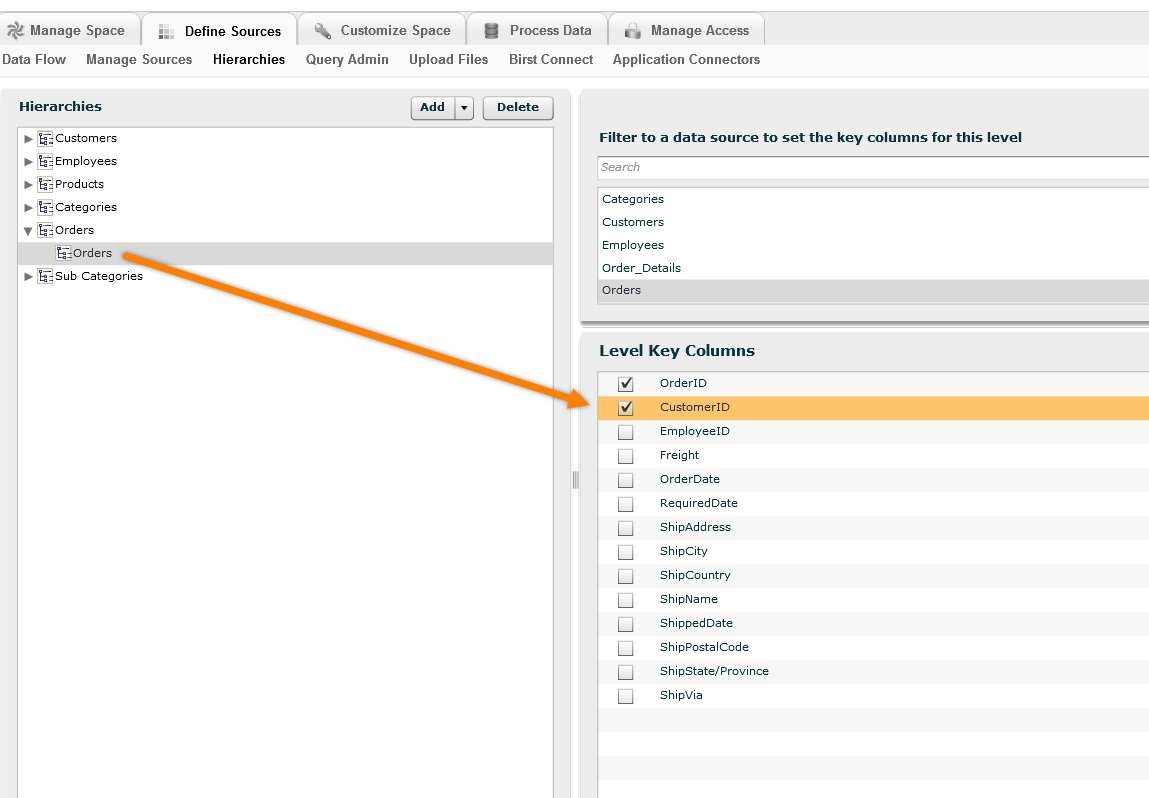Click the Process Data database icon
This screenshot has height=798, width=1149.
click(x=492, y=31)
